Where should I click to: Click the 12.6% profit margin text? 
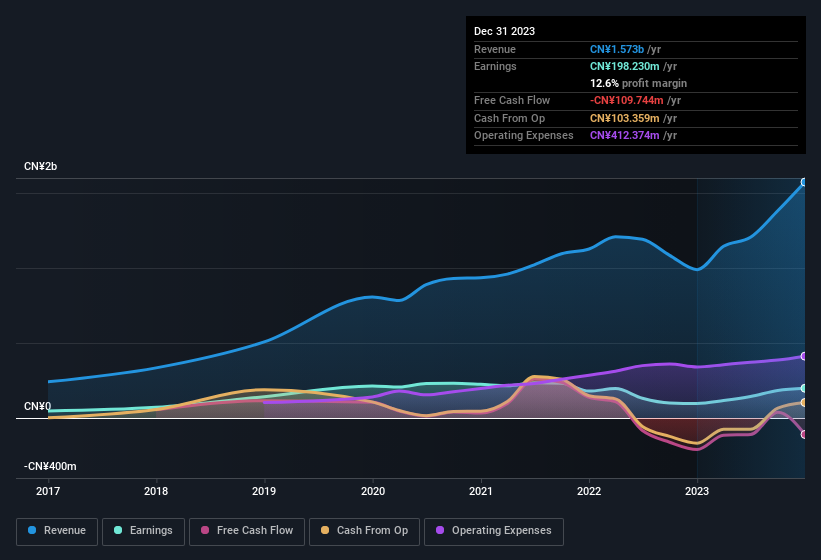coord(638,83)
